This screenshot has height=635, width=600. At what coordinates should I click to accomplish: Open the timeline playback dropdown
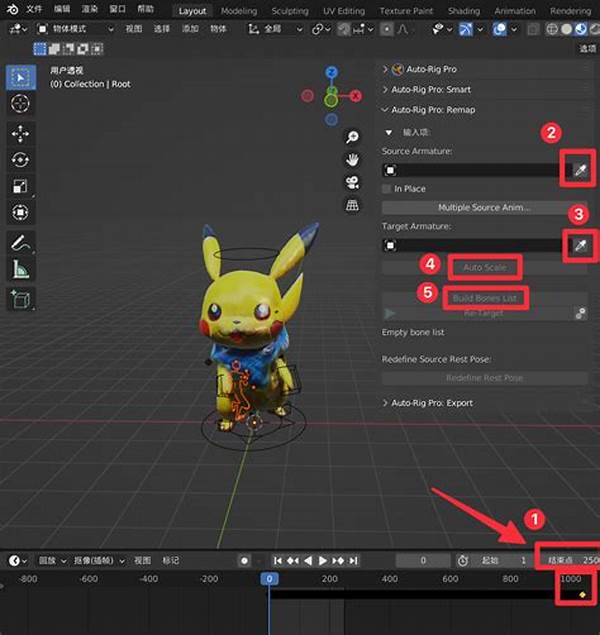(x=52, y=560)
